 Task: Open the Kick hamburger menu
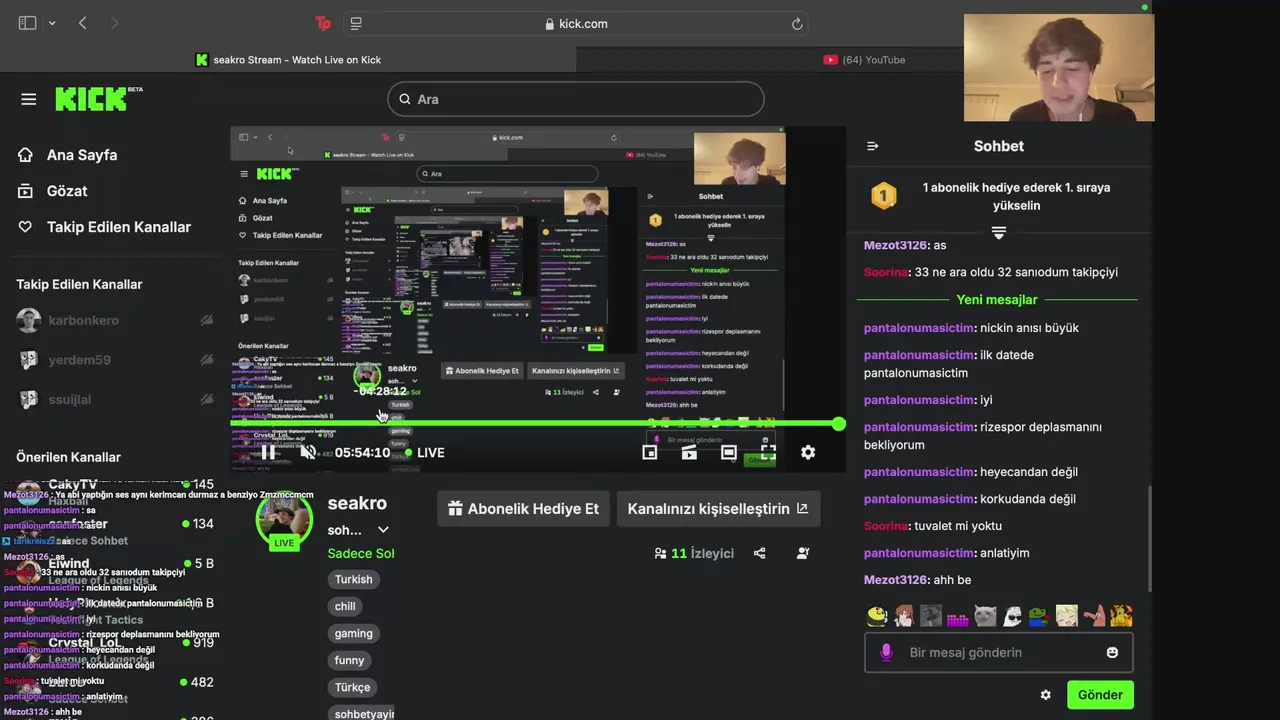pos(28,99)
